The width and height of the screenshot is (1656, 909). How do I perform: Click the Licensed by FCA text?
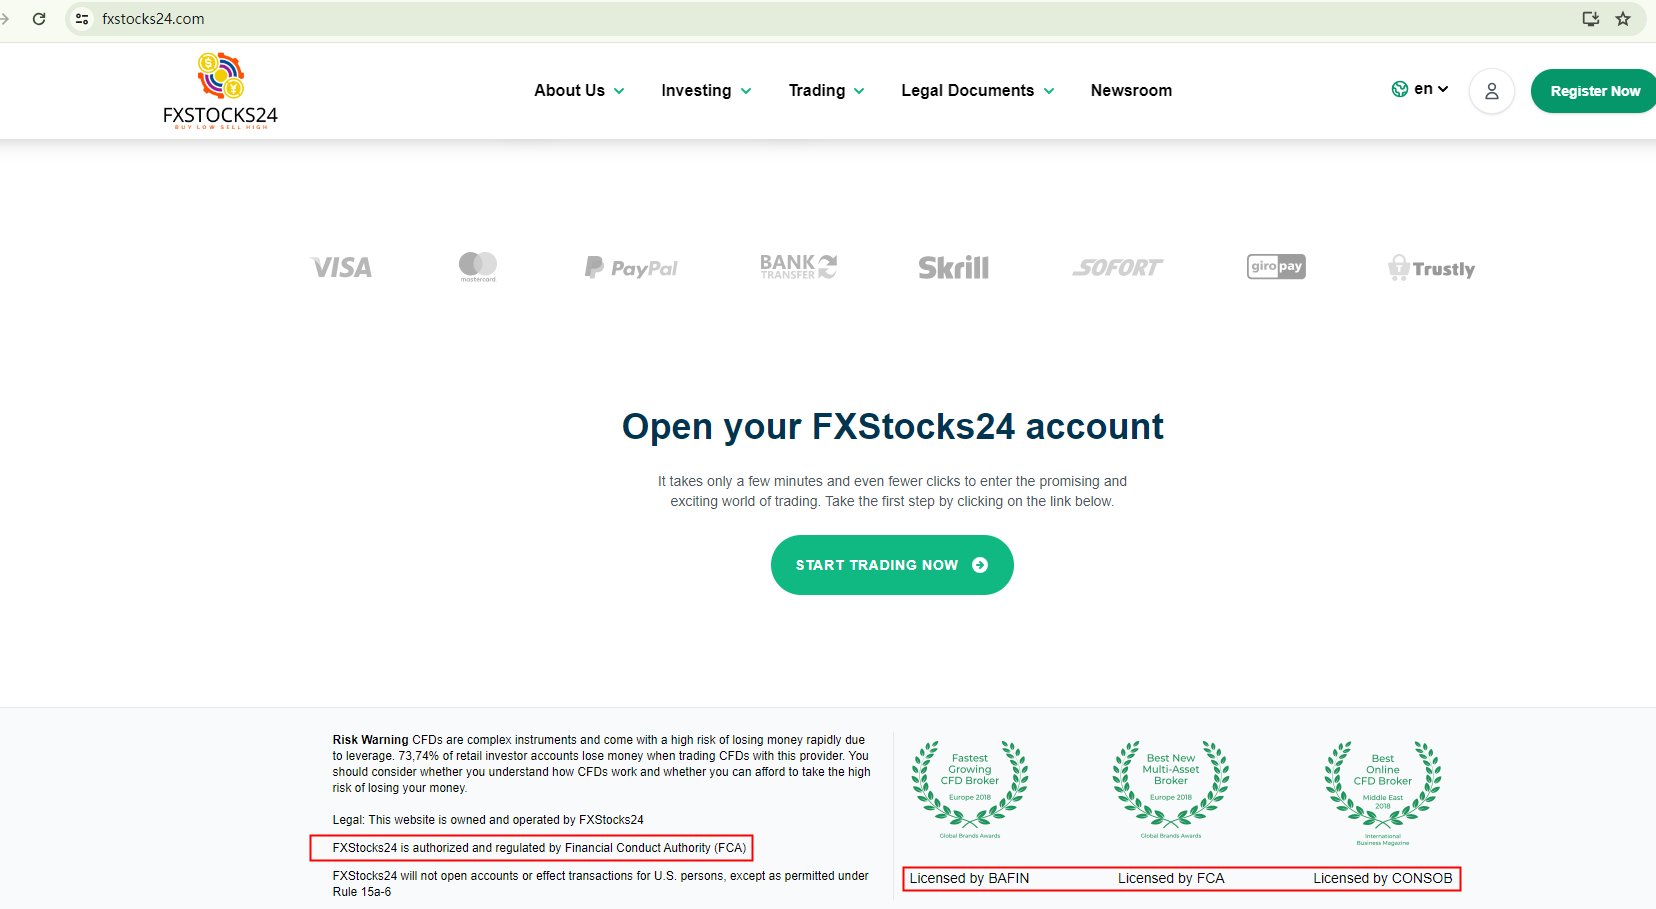tap(1171, 878)
